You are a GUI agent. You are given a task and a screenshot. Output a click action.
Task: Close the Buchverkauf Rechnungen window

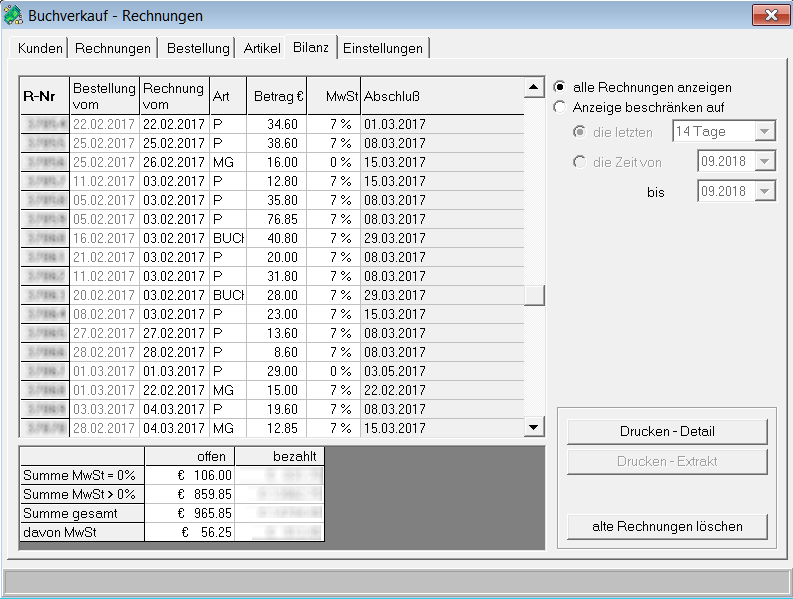769,16
